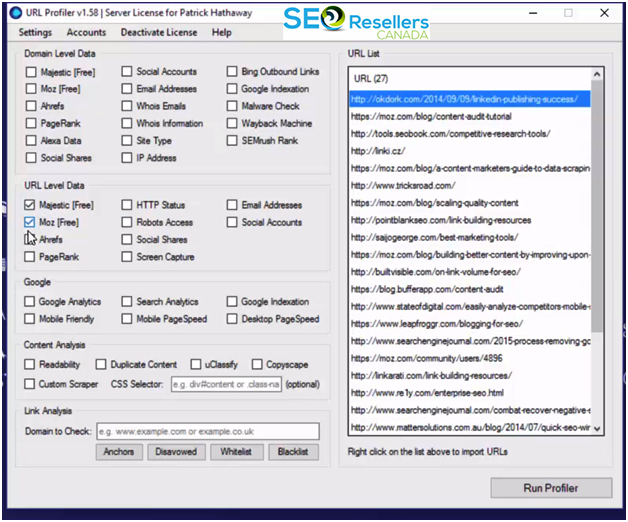
Task: Start the Run Profiler button
Action: click(x=551, y=488)
